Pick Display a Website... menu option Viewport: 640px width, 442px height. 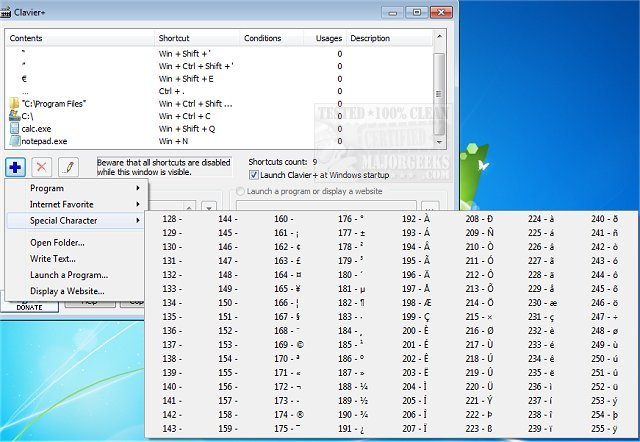point(68,291)
